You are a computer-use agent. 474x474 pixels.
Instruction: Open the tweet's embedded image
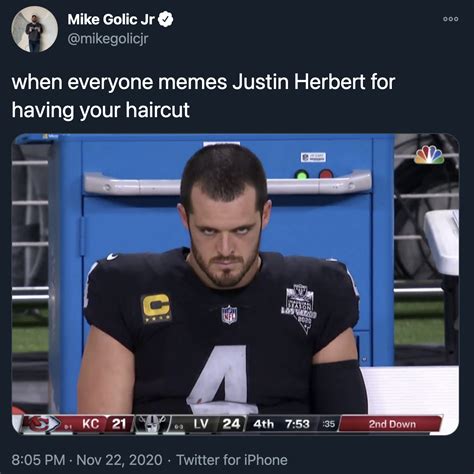click(x=235, y=284)
